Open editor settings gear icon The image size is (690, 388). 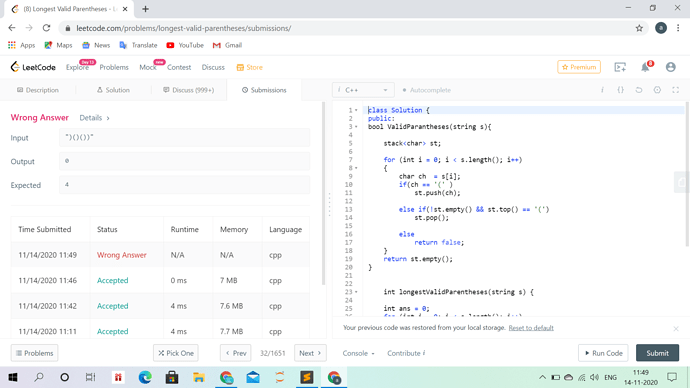(x=657, y=90)
